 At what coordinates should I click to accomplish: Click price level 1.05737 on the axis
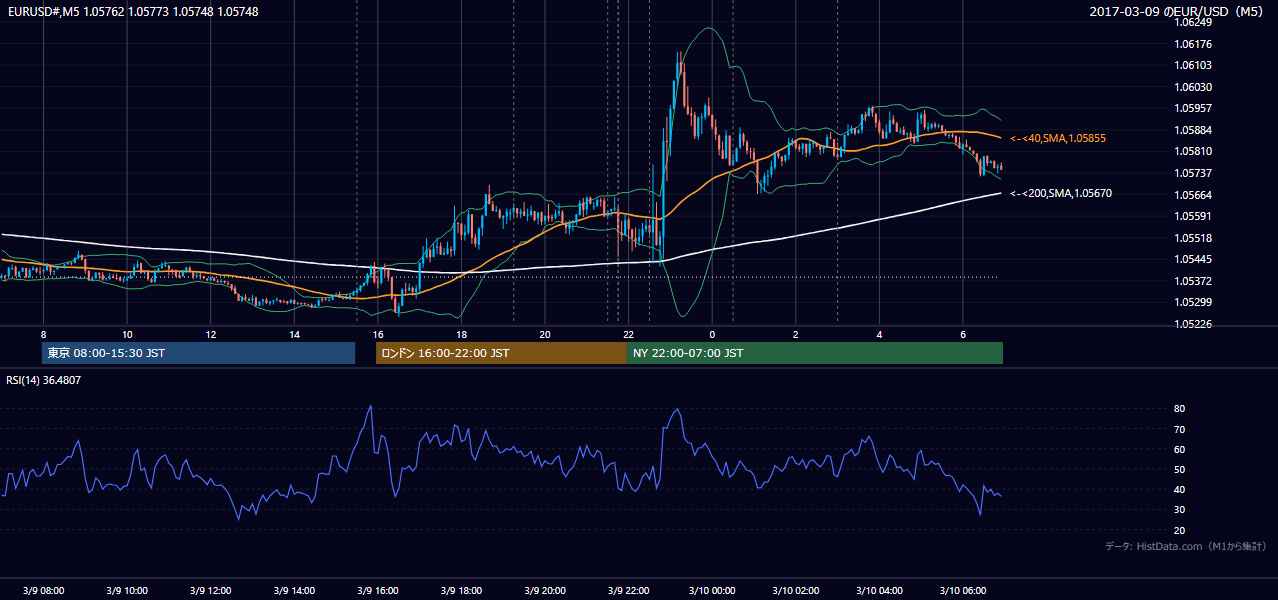tap(1194, 173)
